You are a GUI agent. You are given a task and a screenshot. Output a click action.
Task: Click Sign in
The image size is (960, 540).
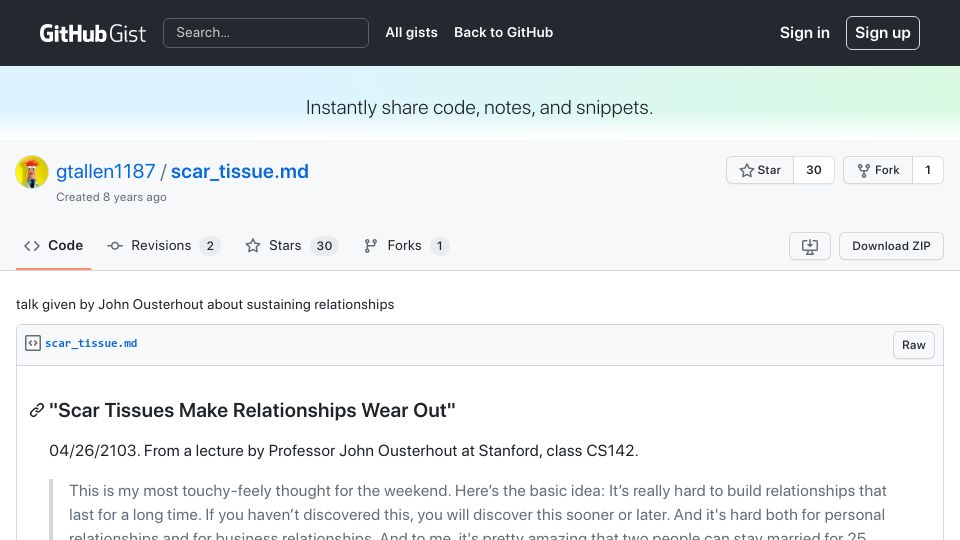pos(804,33)
